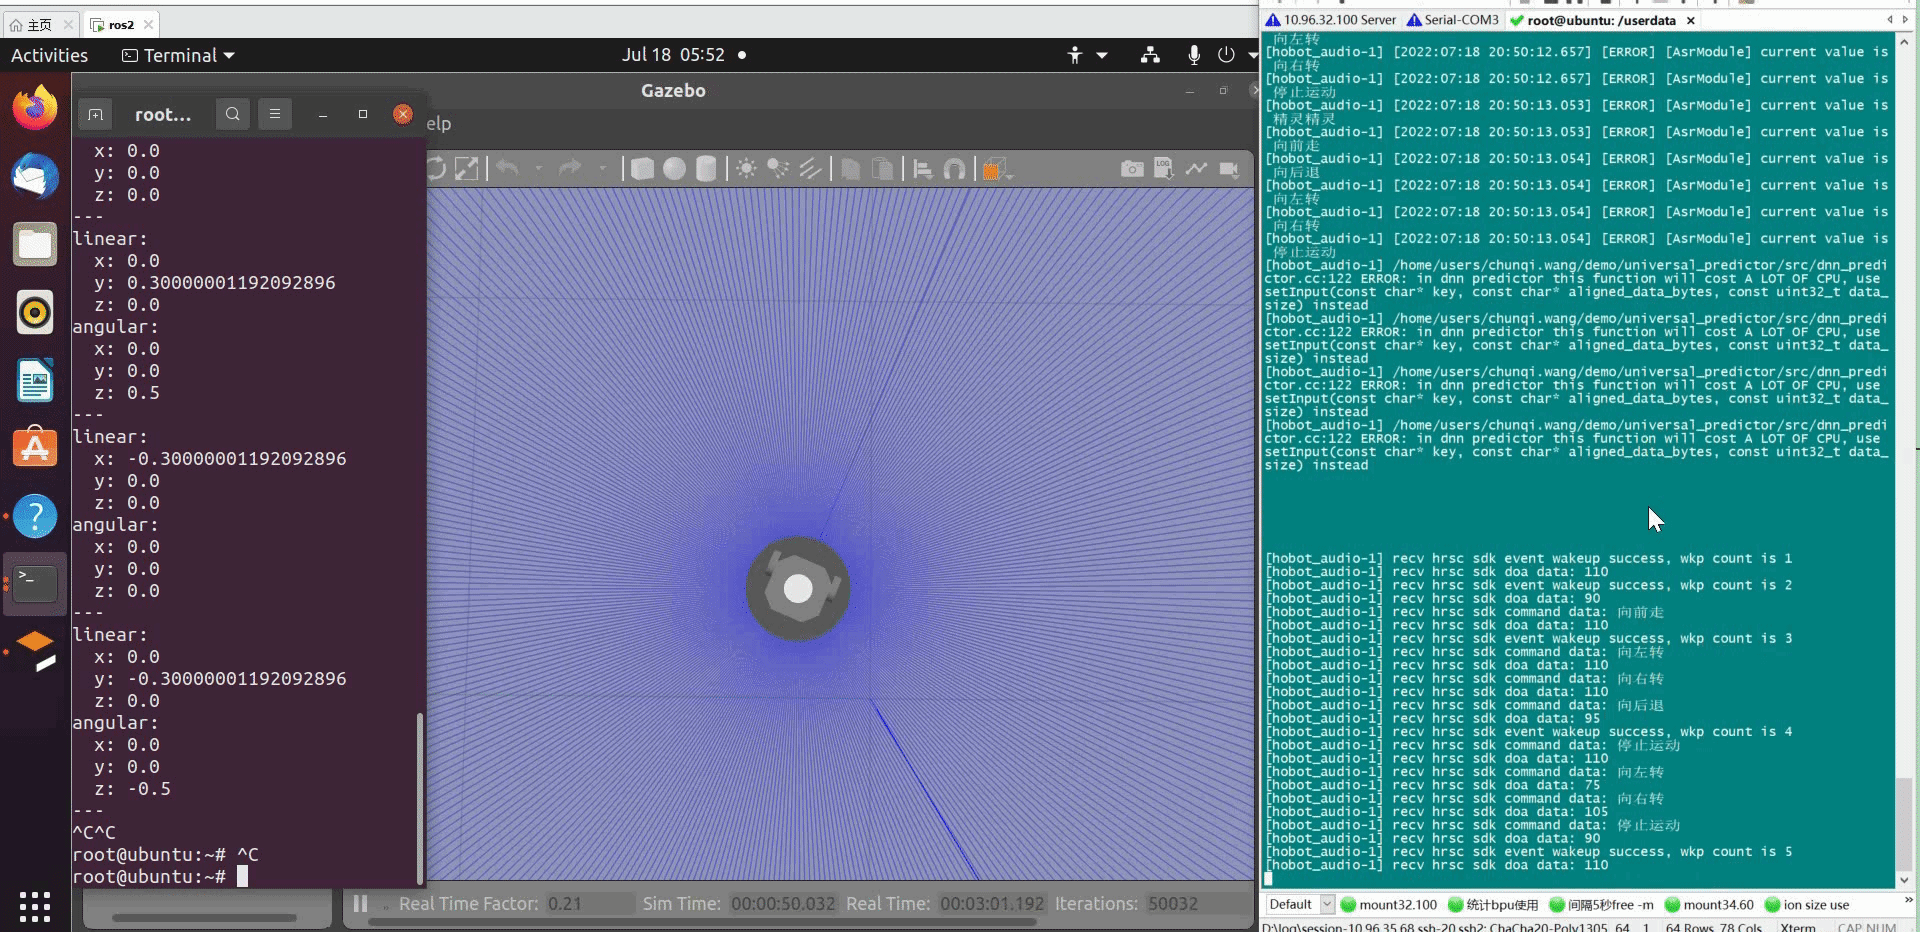
Task: Click next tab arrow in SecureCRT tab bar
Action: point(1905,19)
